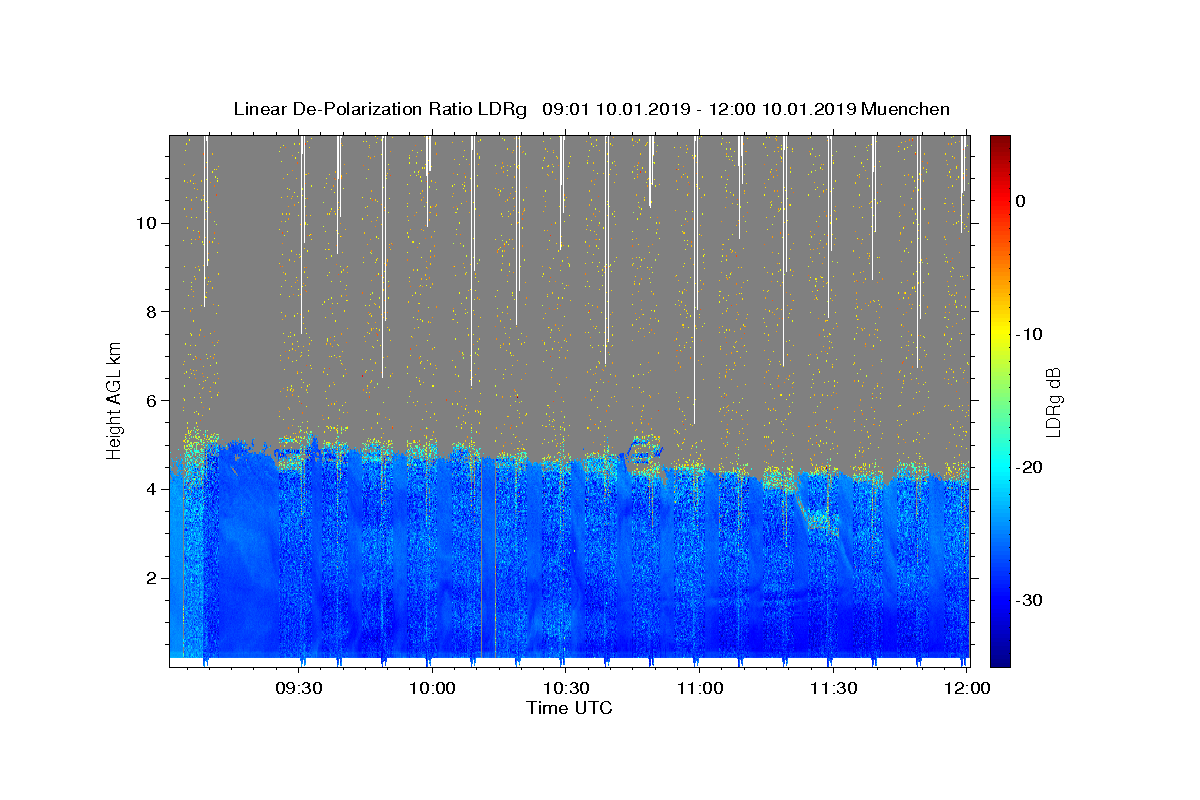
Task: Click the colorbar value '-20'
Action: tap(1030, 467)
